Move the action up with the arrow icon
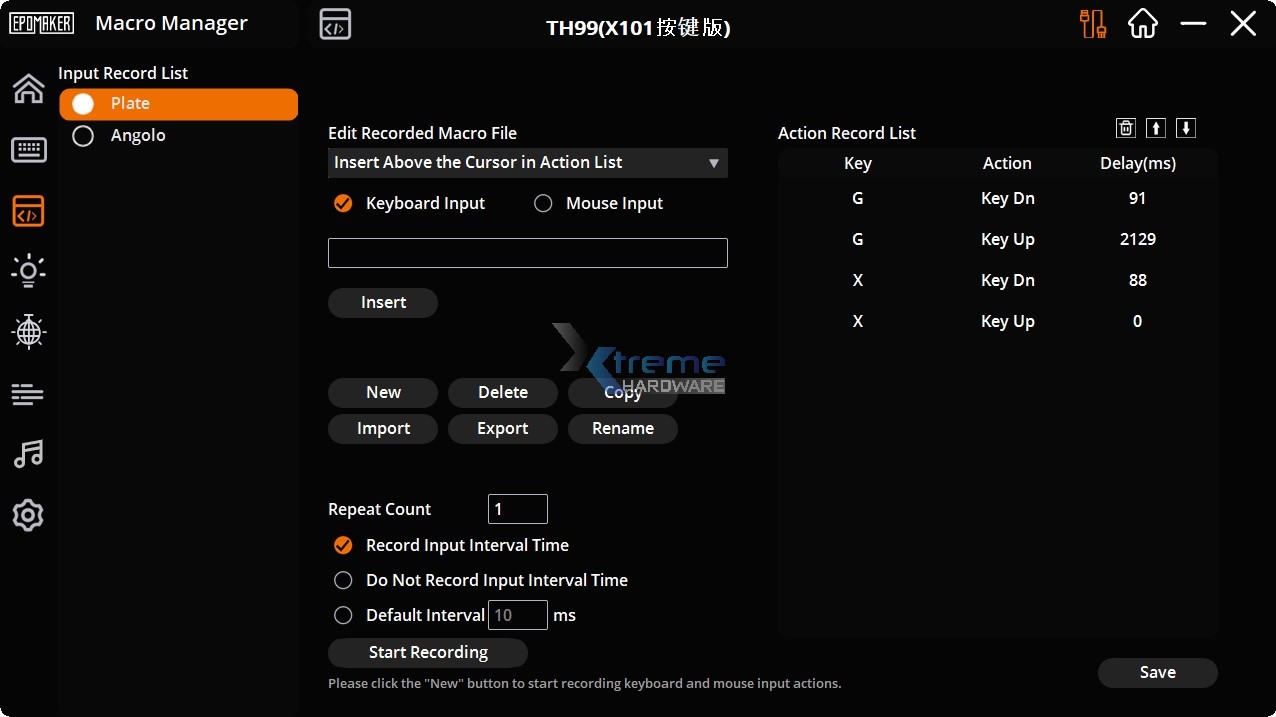Viewport: 1276px width, 717px height. [1155, 128]
